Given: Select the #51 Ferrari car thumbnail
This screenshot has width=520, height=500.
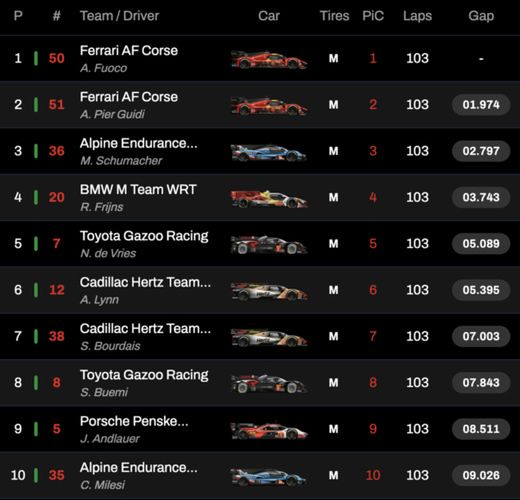Looking at the screenshot, I should [x=269, y=106].
